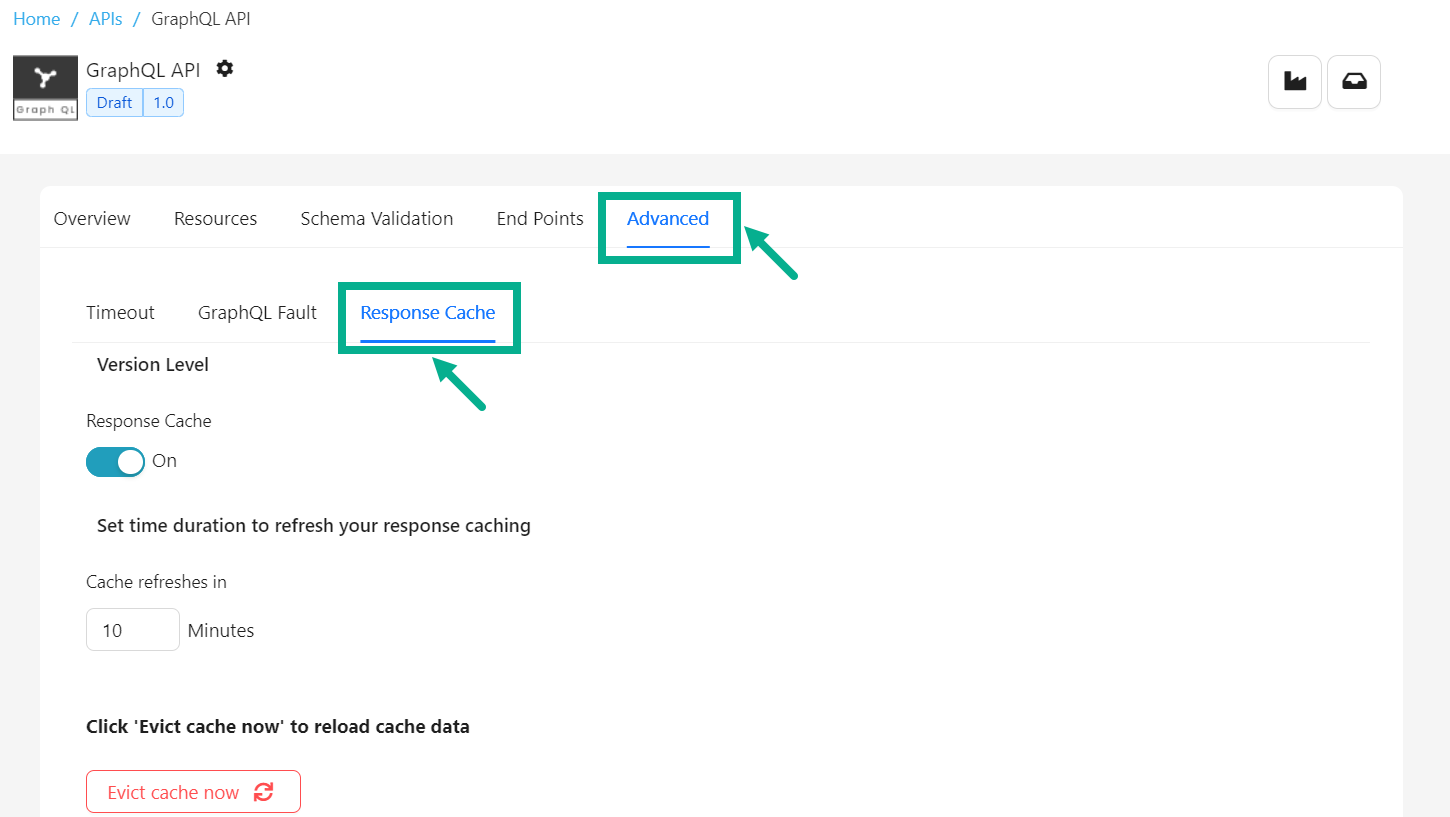
Task: Switch to the GraphQL Fault sub-tab
Action: coord(257,313)
